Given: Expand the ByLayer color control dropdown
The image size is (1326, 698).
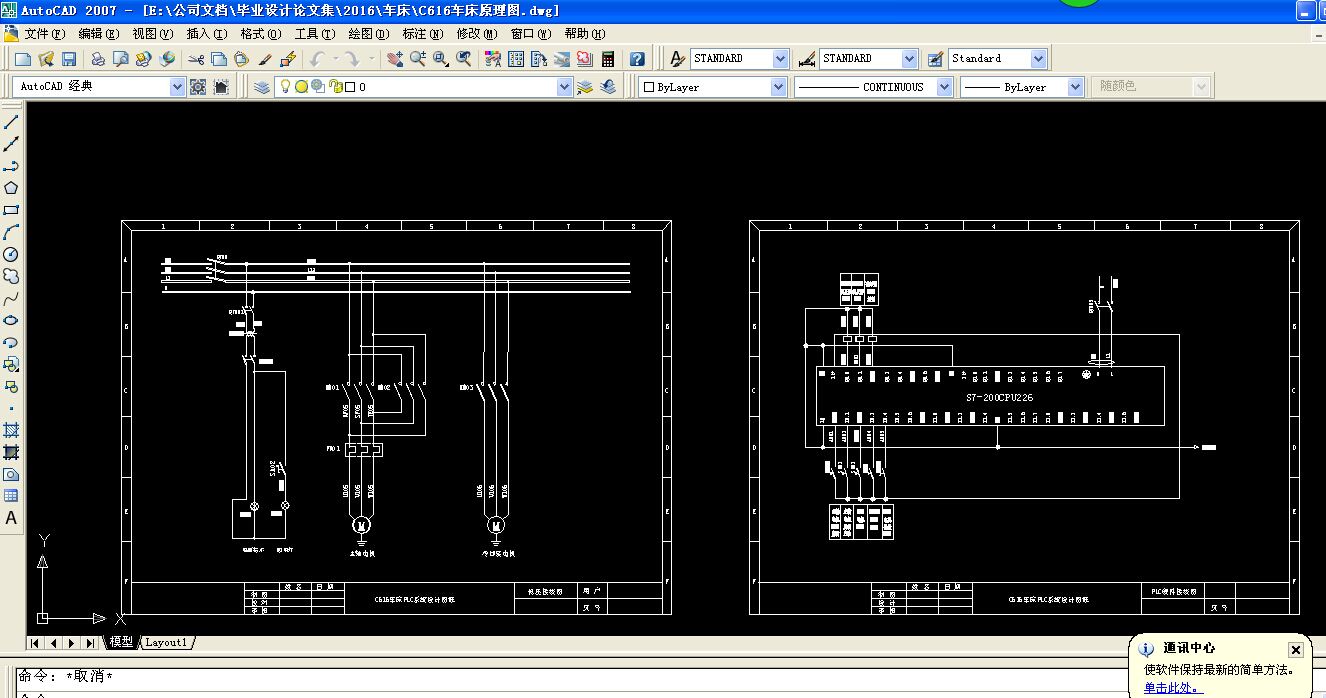Looking at the screenshot, I should pyautogui.click(x=778, y=87).
